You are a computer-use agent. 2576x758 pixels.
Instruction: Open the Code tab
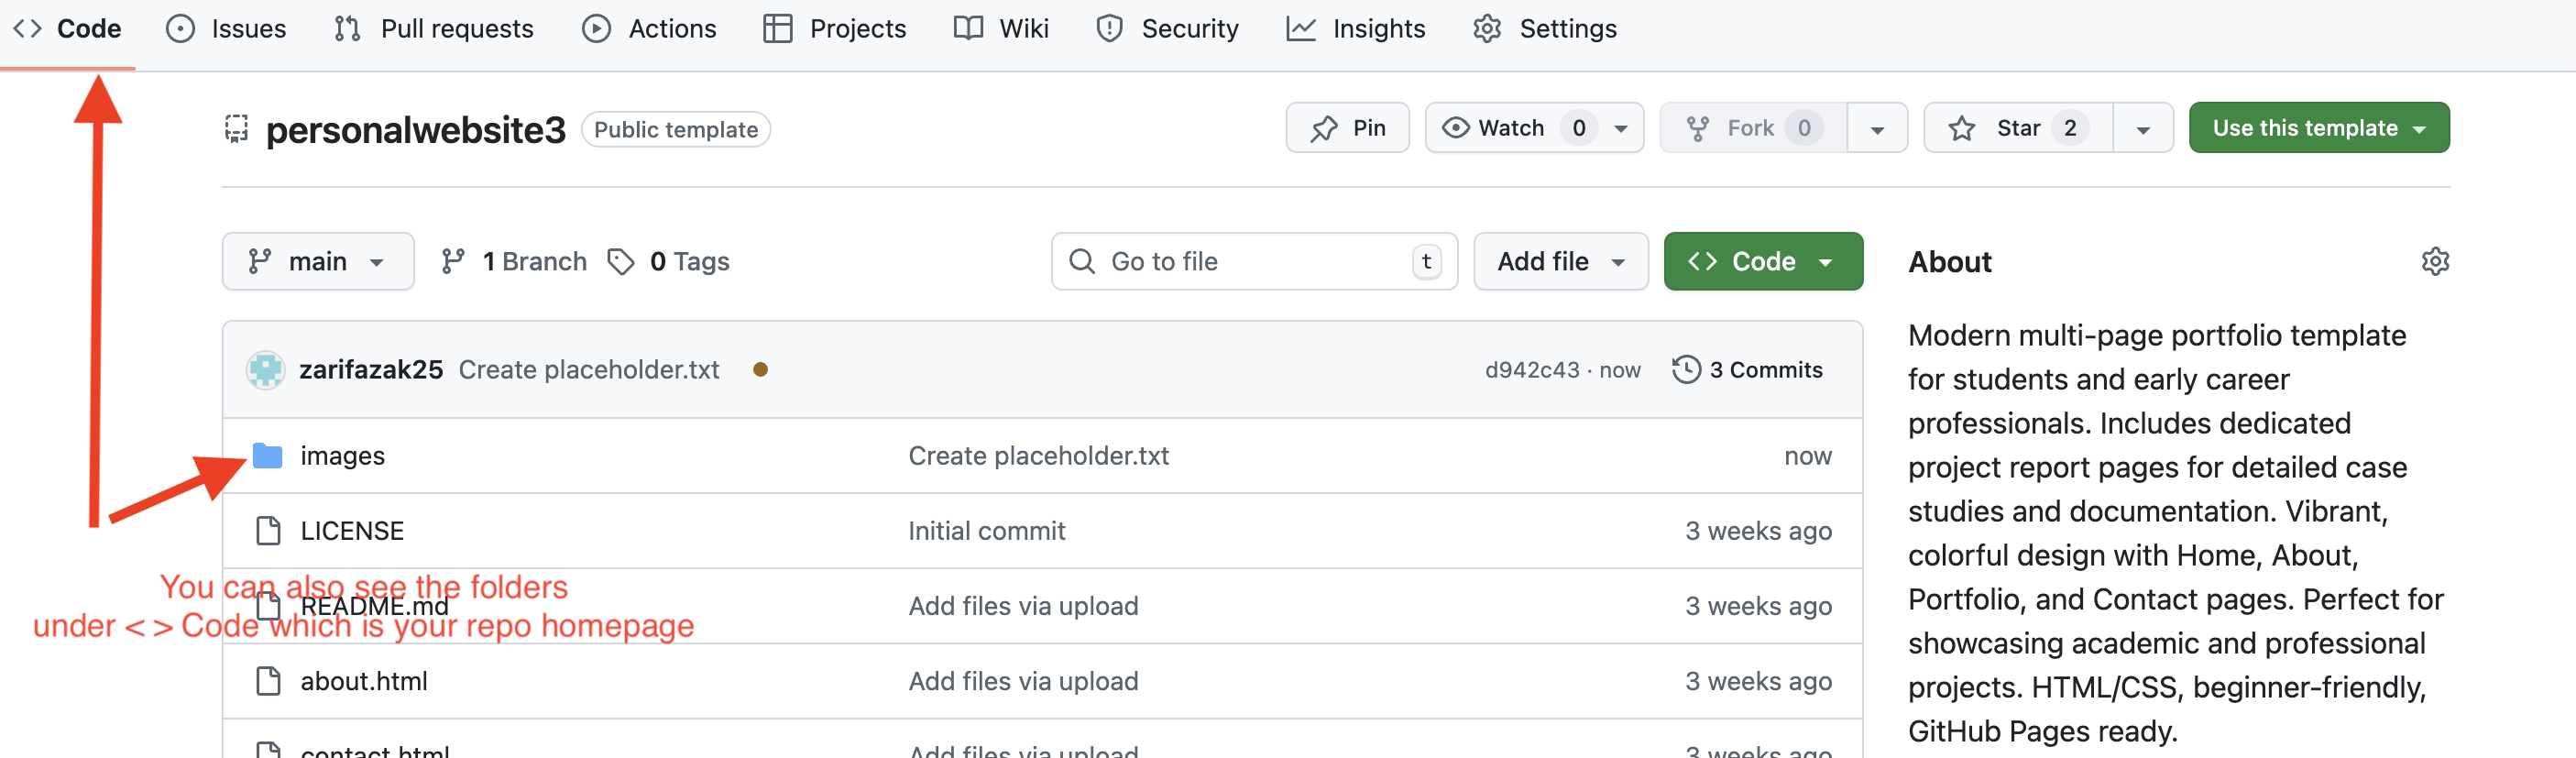point(67,29)
